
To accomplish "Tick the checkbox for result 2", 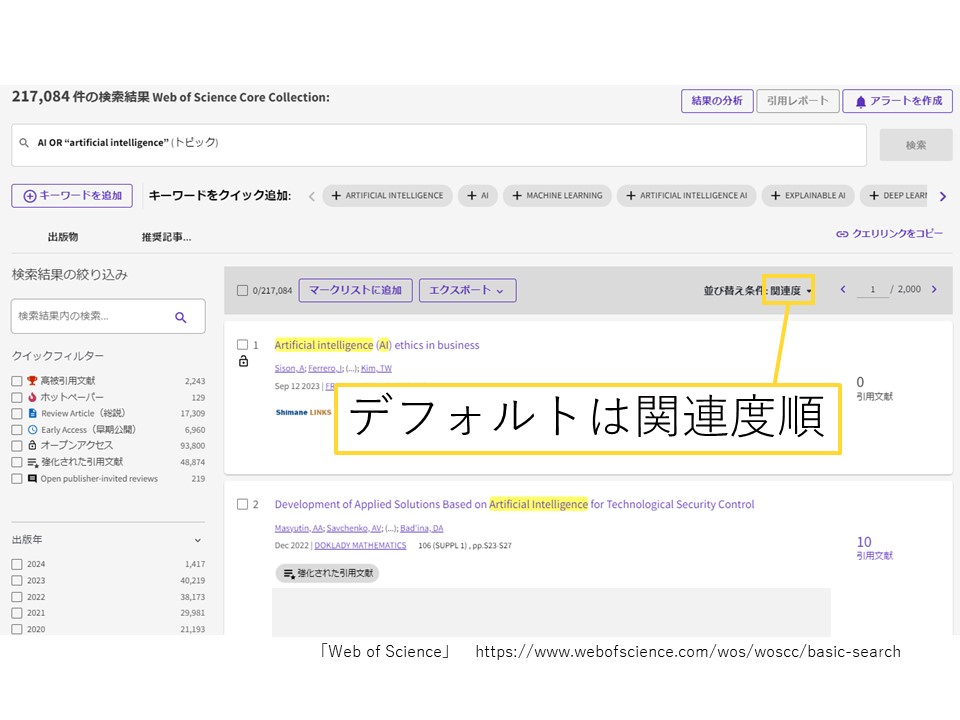I will pyautogui.click(x=242, y=504).
